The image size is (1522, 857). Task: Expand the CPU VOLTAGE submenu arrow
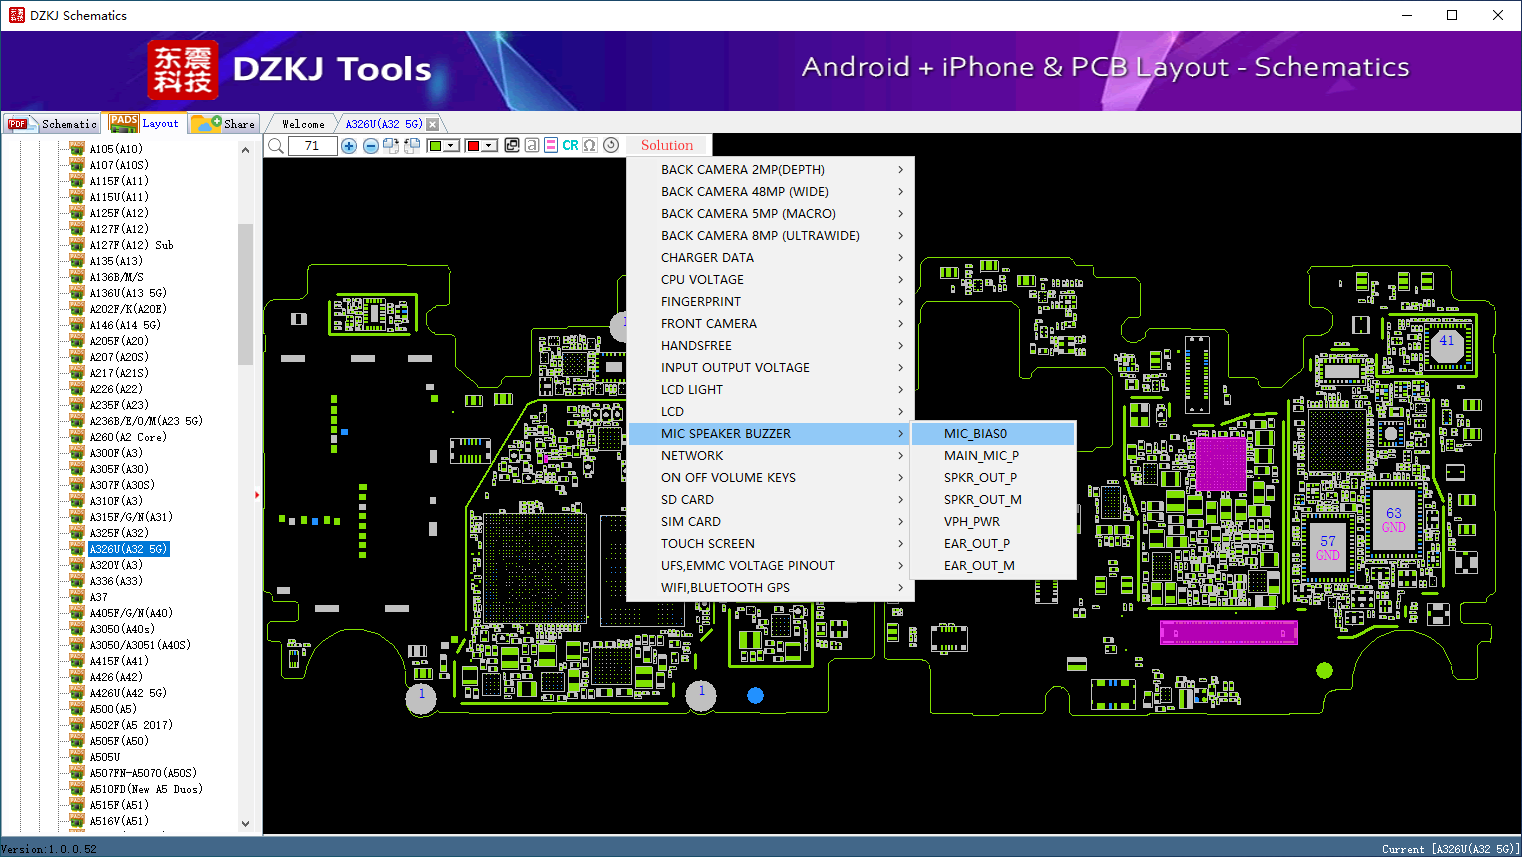(900, 280)
